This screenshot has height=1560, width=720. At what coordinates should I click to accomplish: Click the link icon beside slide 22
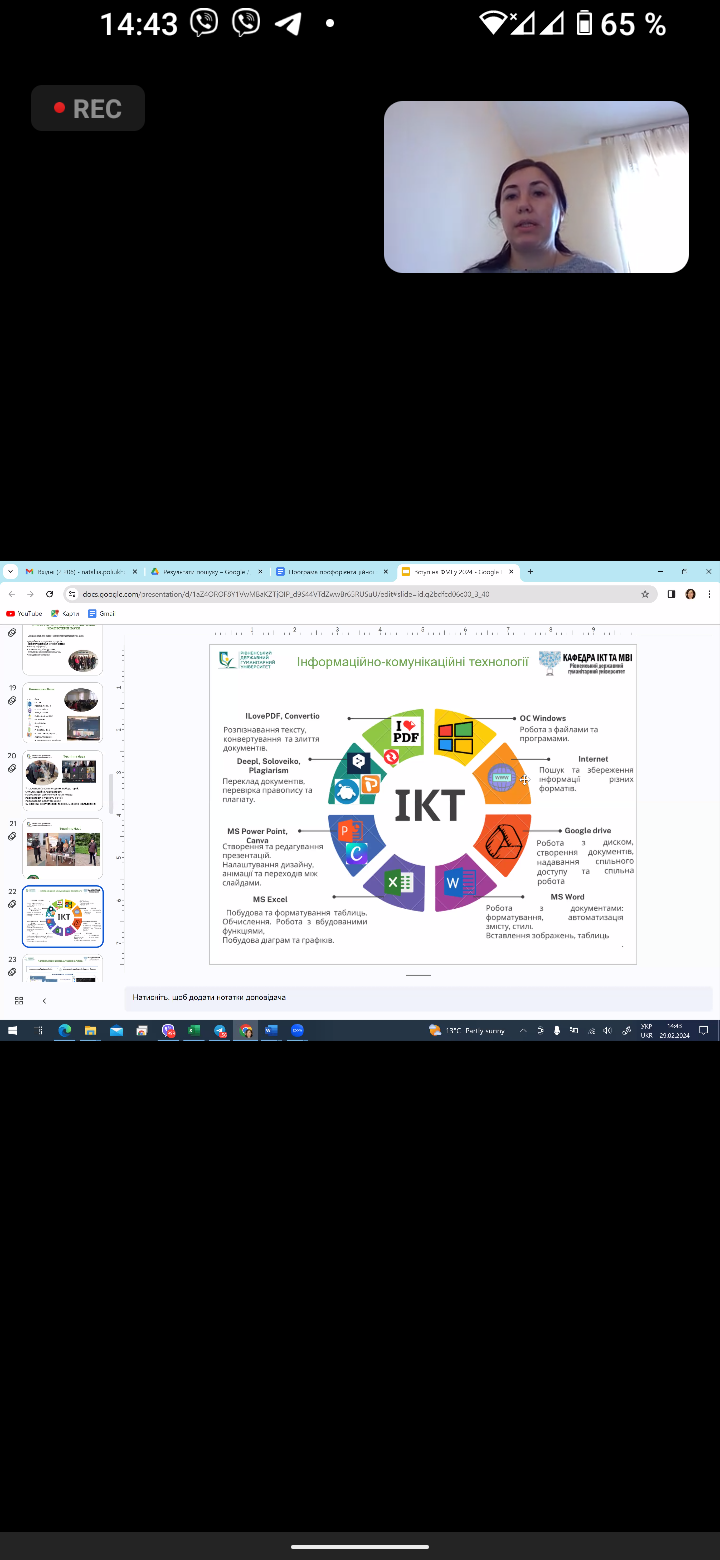pyautogui.click(x=12, y=905)
